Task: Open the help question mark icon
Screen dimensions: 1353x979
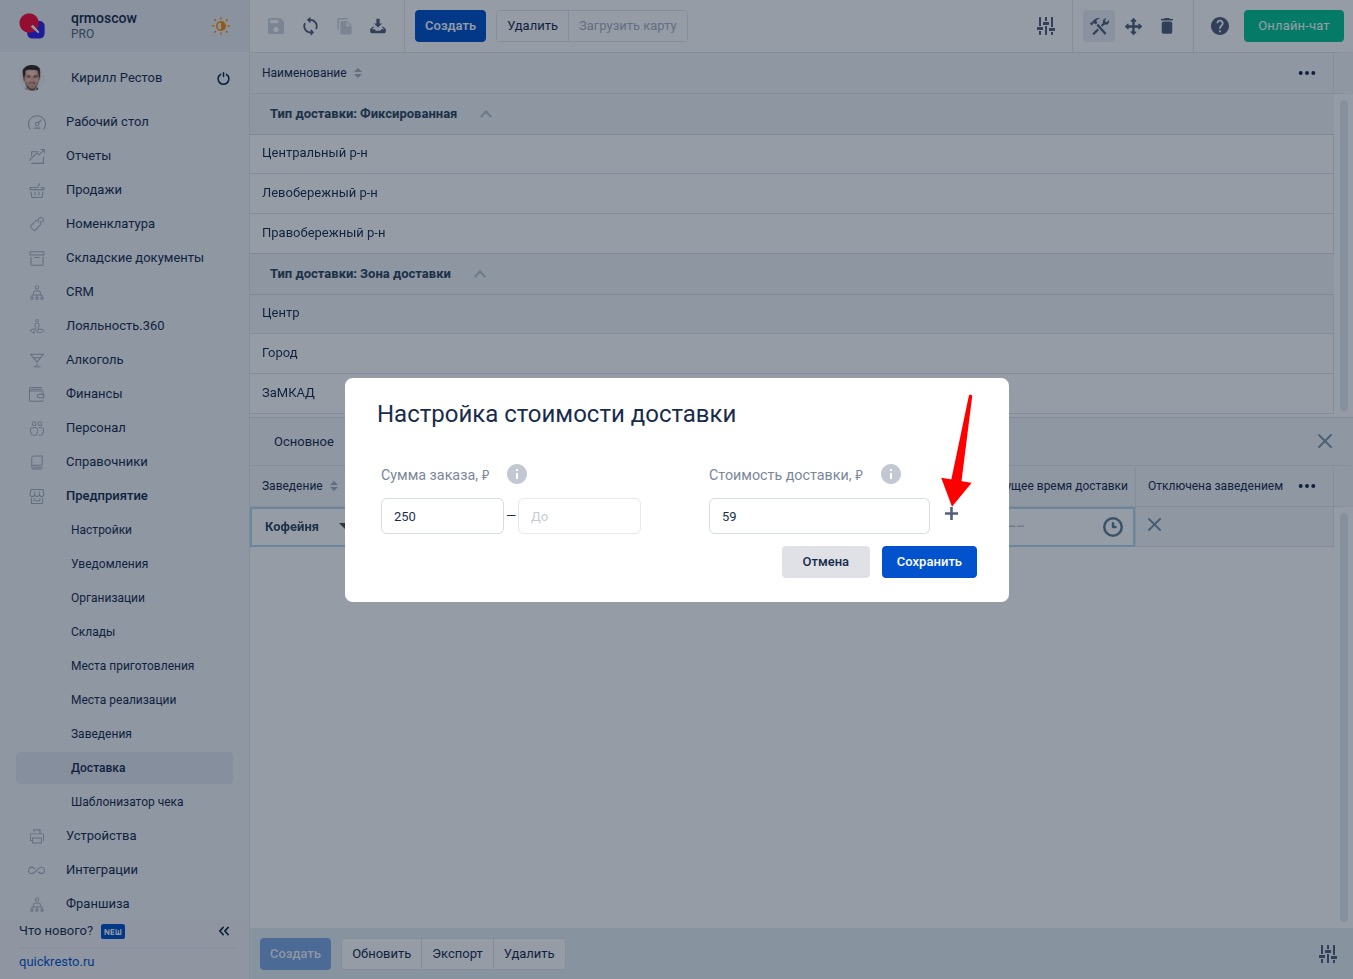Action: coord(1219,26)
